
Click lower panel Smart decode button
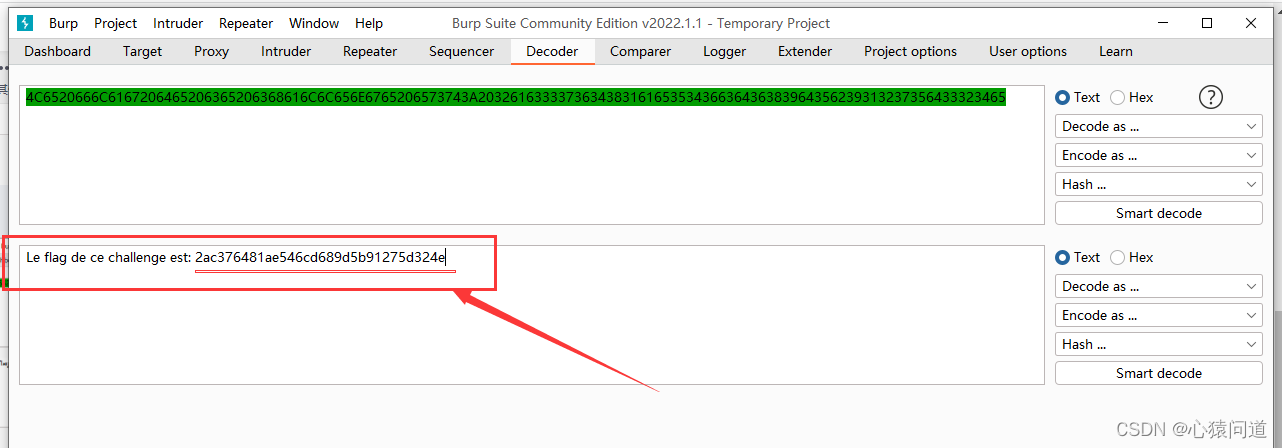(1159, 373)
